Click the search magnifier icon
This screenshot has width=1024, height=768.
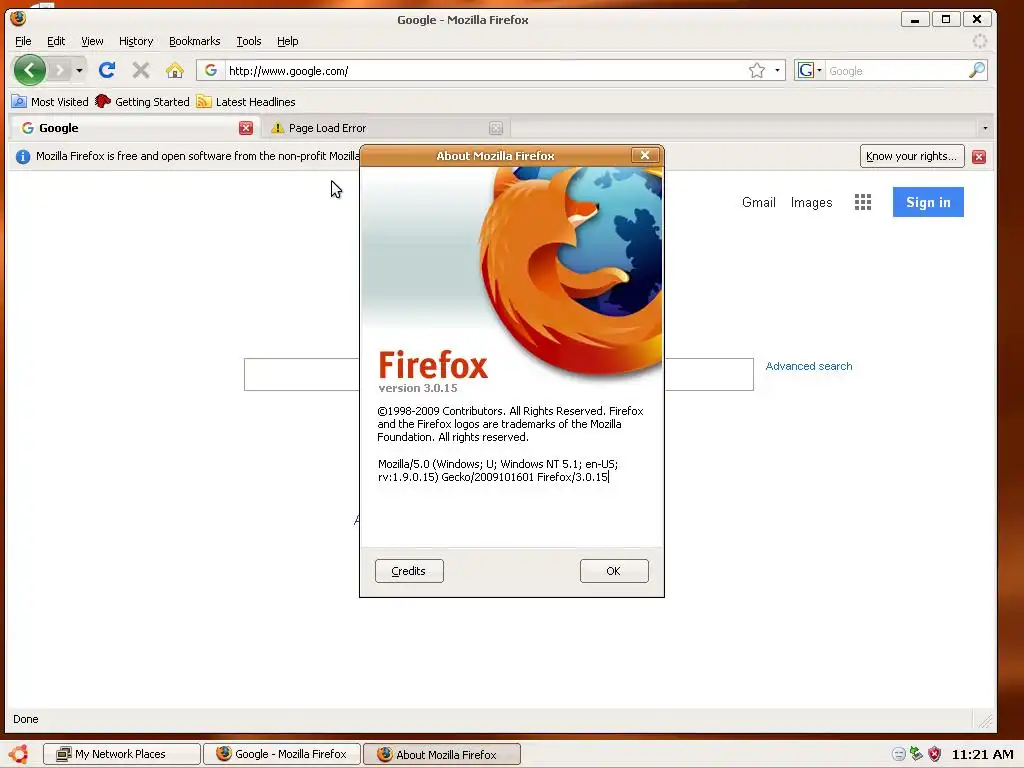tap(976, 70)
